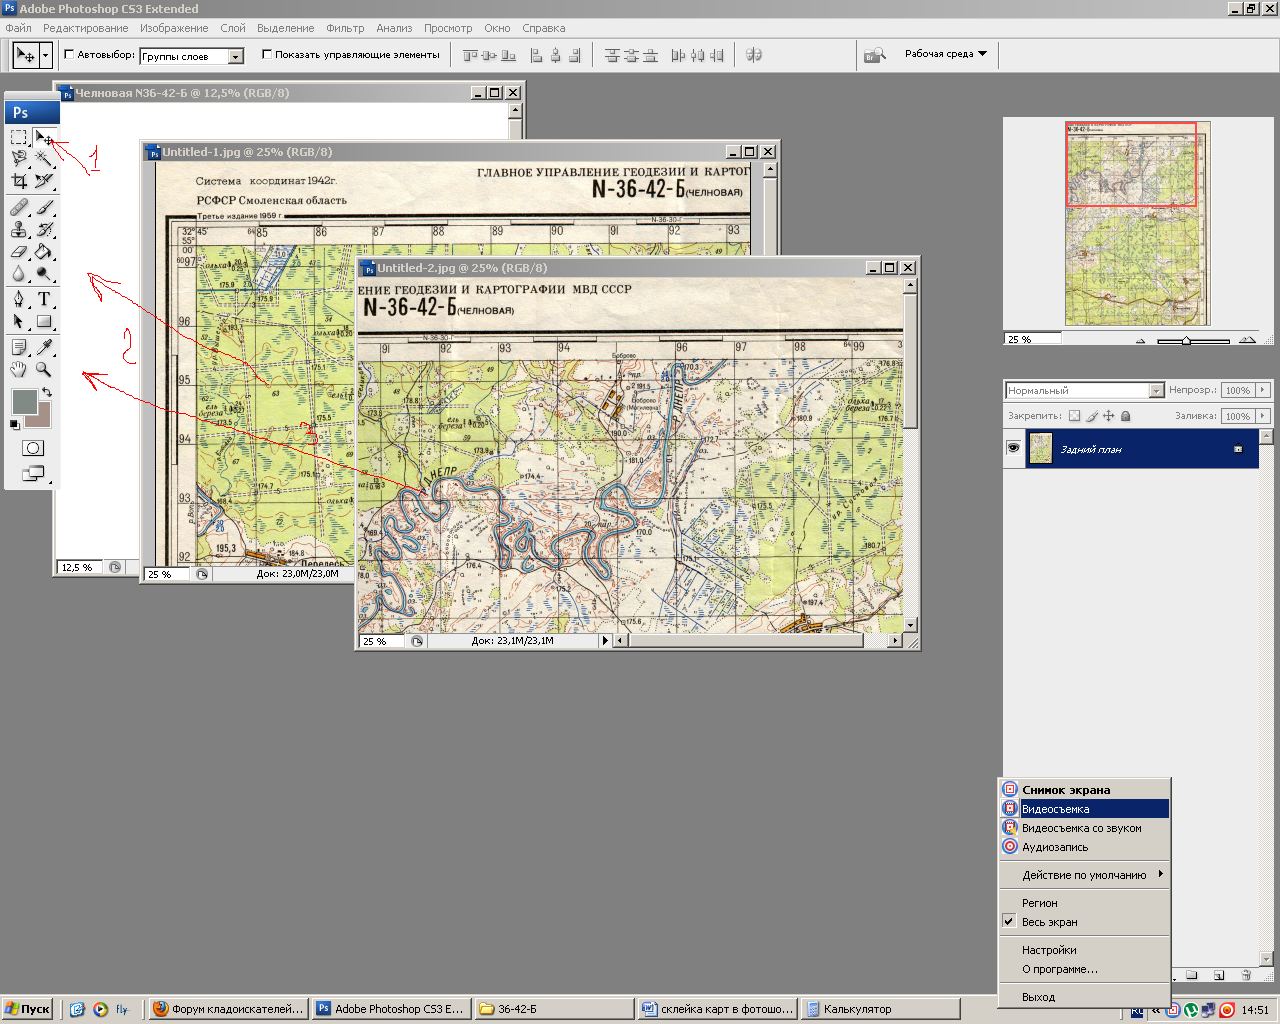Select the Move tool in the toolbox
Screen dimensions: 1280x1024
pyautogui.click(x=44, y=137)
